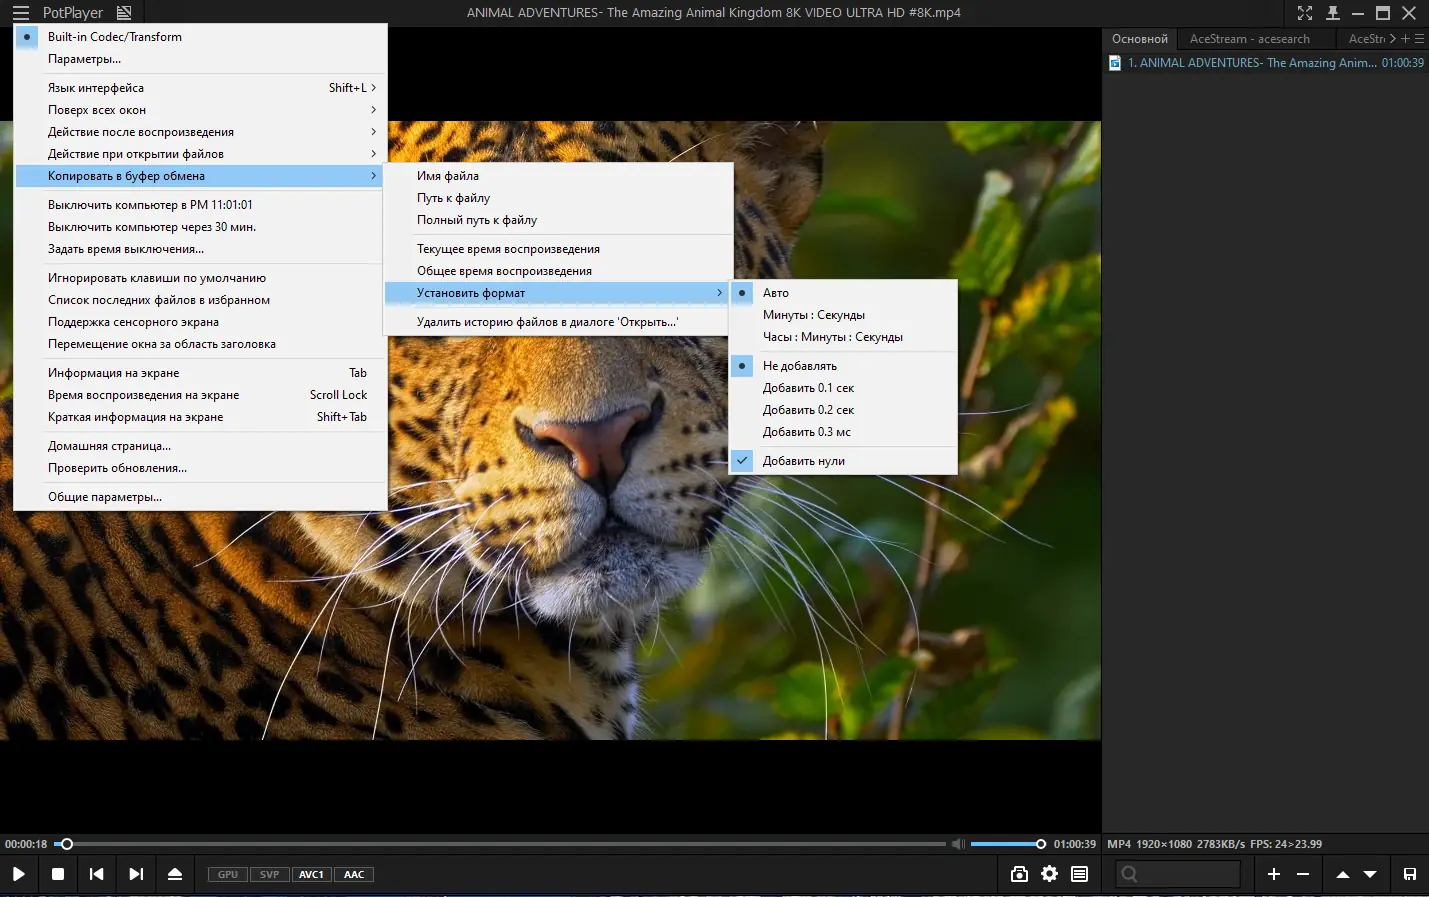Image resolution: width=1429 pixels, height=897 pixels.
Task: Mute audio with the speaker icon
Action: pyautogui.click(x=957, y=844)
